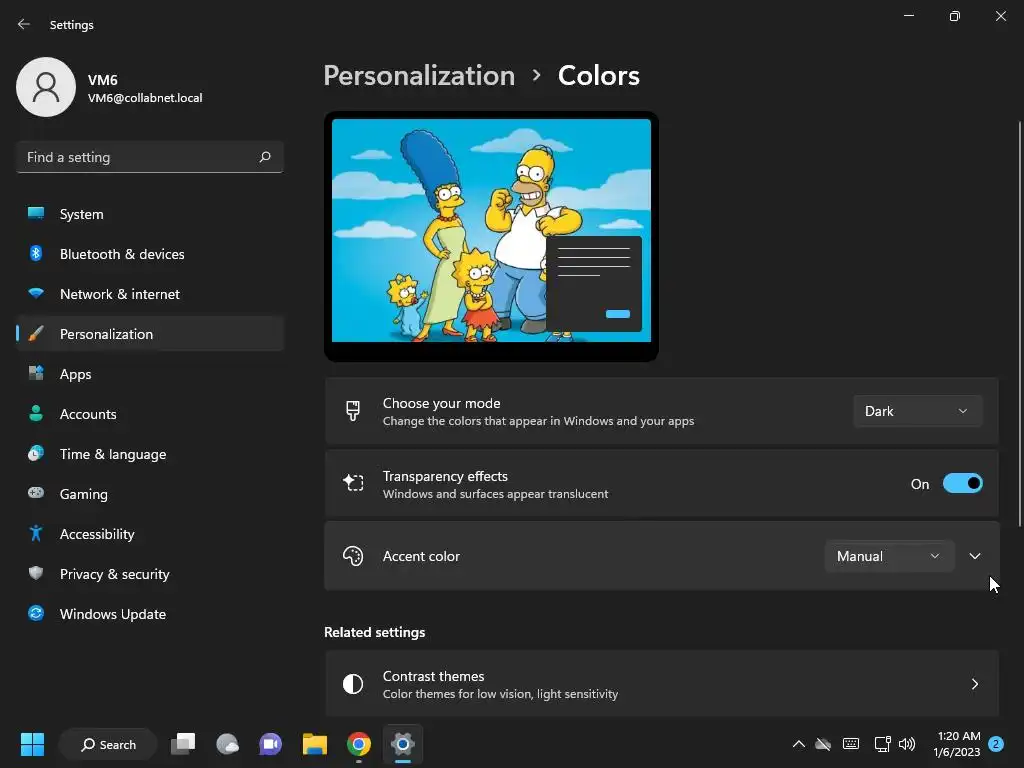The height and width of the screenshot is (768, 1024).
Task: Open Apps settings page
Action: [150, 374]
